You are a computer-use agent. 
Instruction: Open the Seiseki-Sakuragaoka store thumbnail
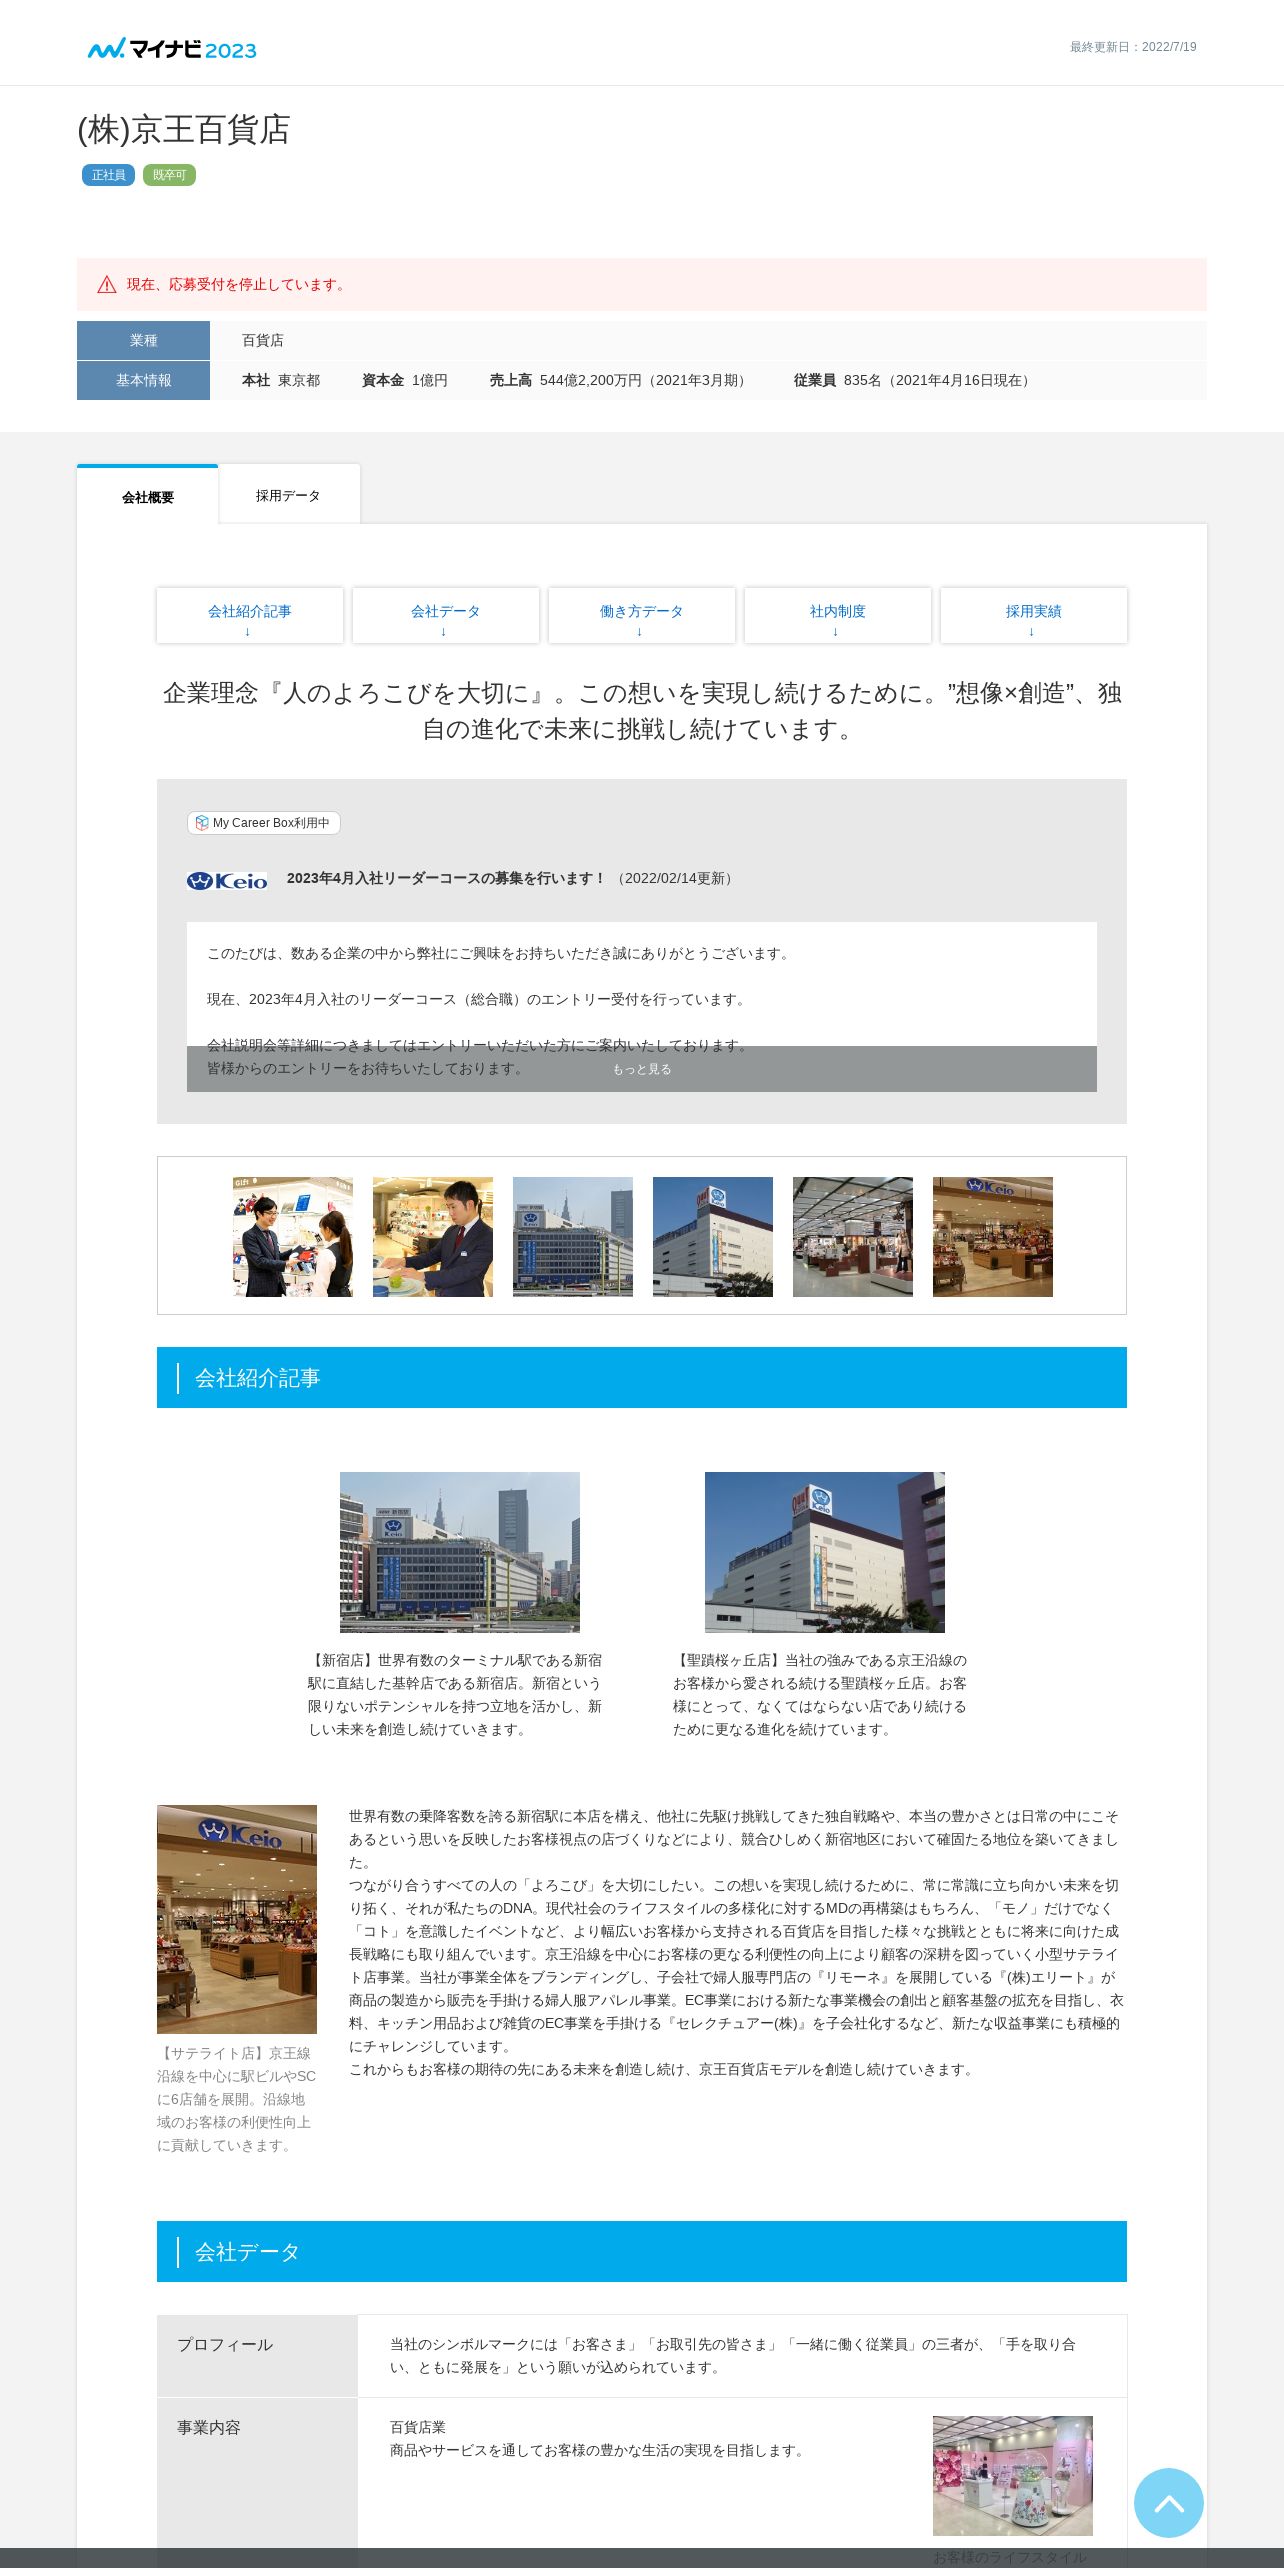(x=713, y=1237)
